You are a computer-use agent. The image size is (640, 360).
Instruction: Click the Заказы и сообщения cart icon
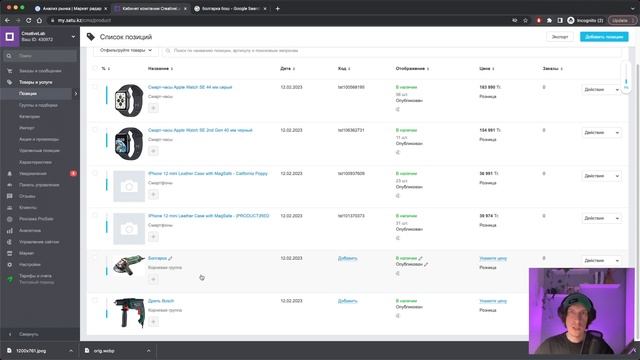point(9,71)
